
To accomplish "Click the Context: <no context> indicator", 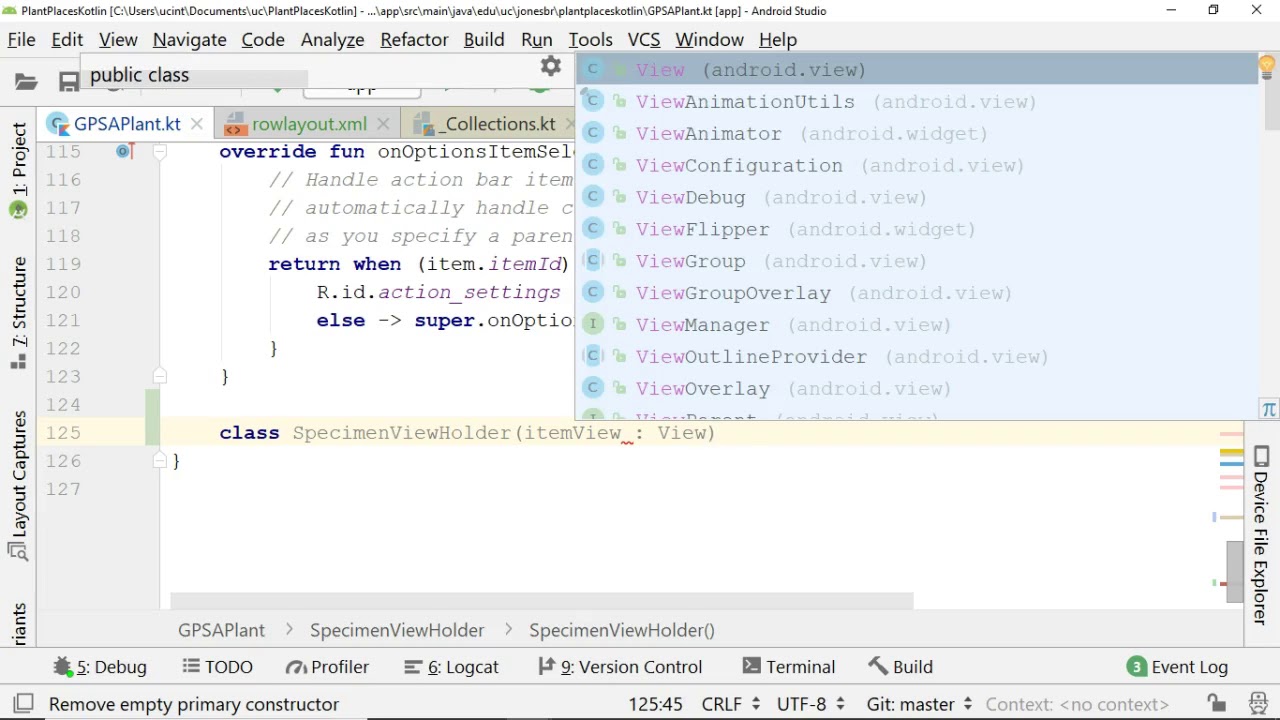I will [1077, 704].
